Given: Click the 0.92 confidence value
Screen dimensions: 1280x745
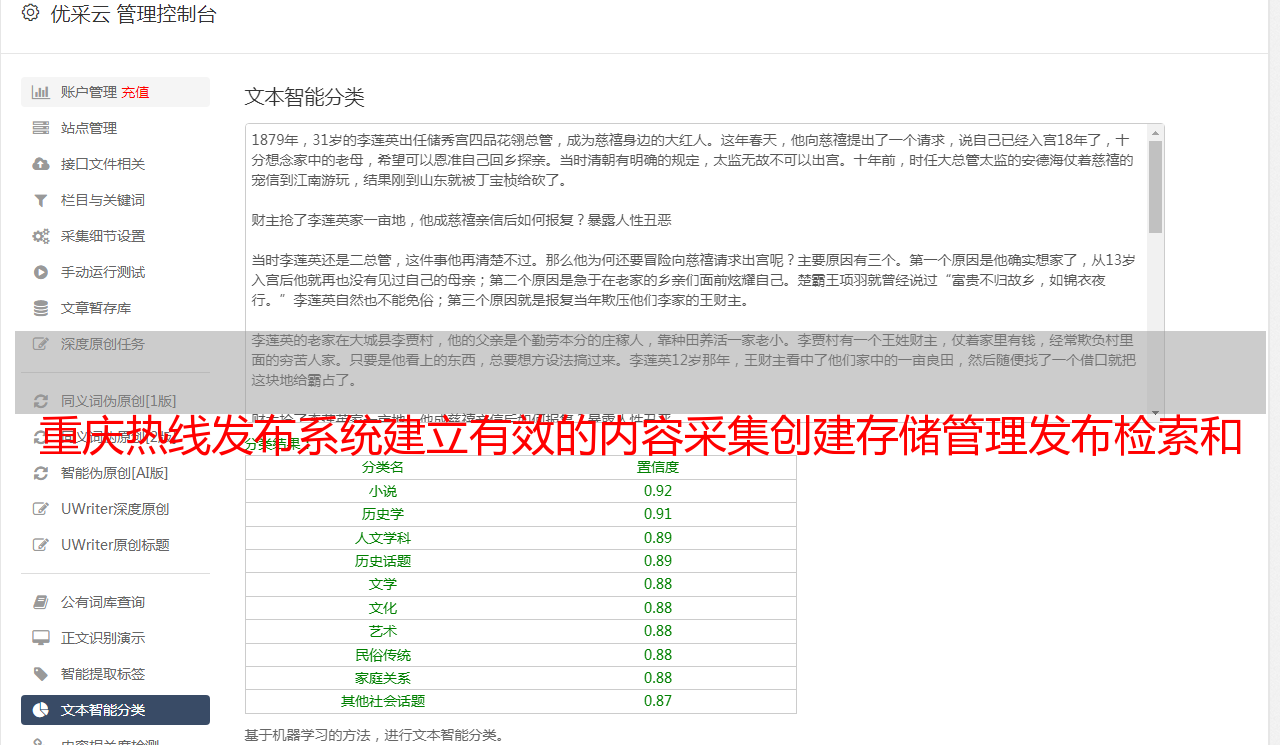Looking at the screenshot, I should pyautogui.click(x=658, y=491).
